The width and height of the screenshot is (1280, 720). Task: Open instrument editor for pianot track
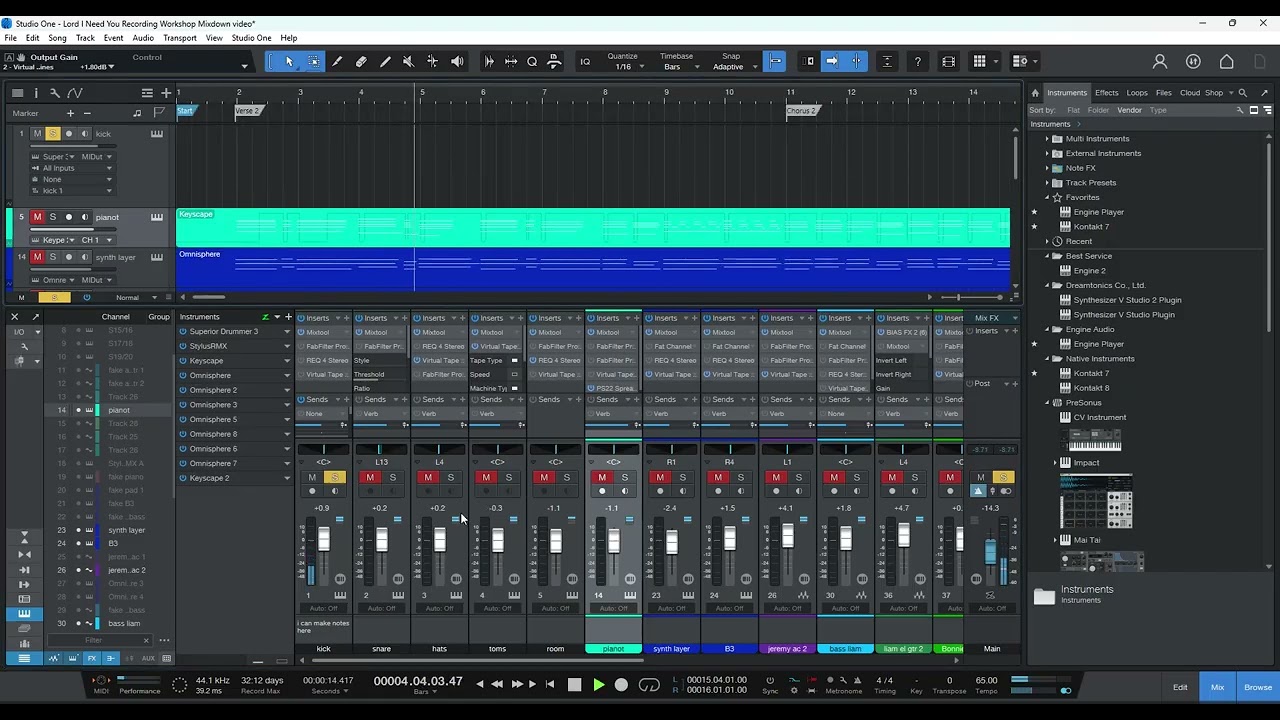[157, 217]
